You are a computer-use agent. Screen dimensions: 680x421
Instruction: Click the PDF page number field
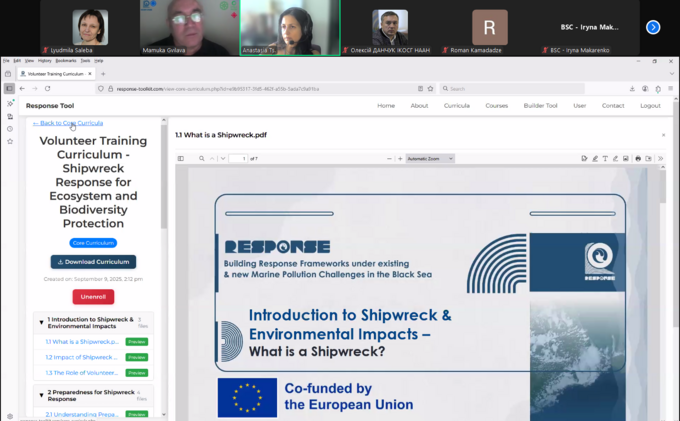pyautogui.click(x=238, y=159)
